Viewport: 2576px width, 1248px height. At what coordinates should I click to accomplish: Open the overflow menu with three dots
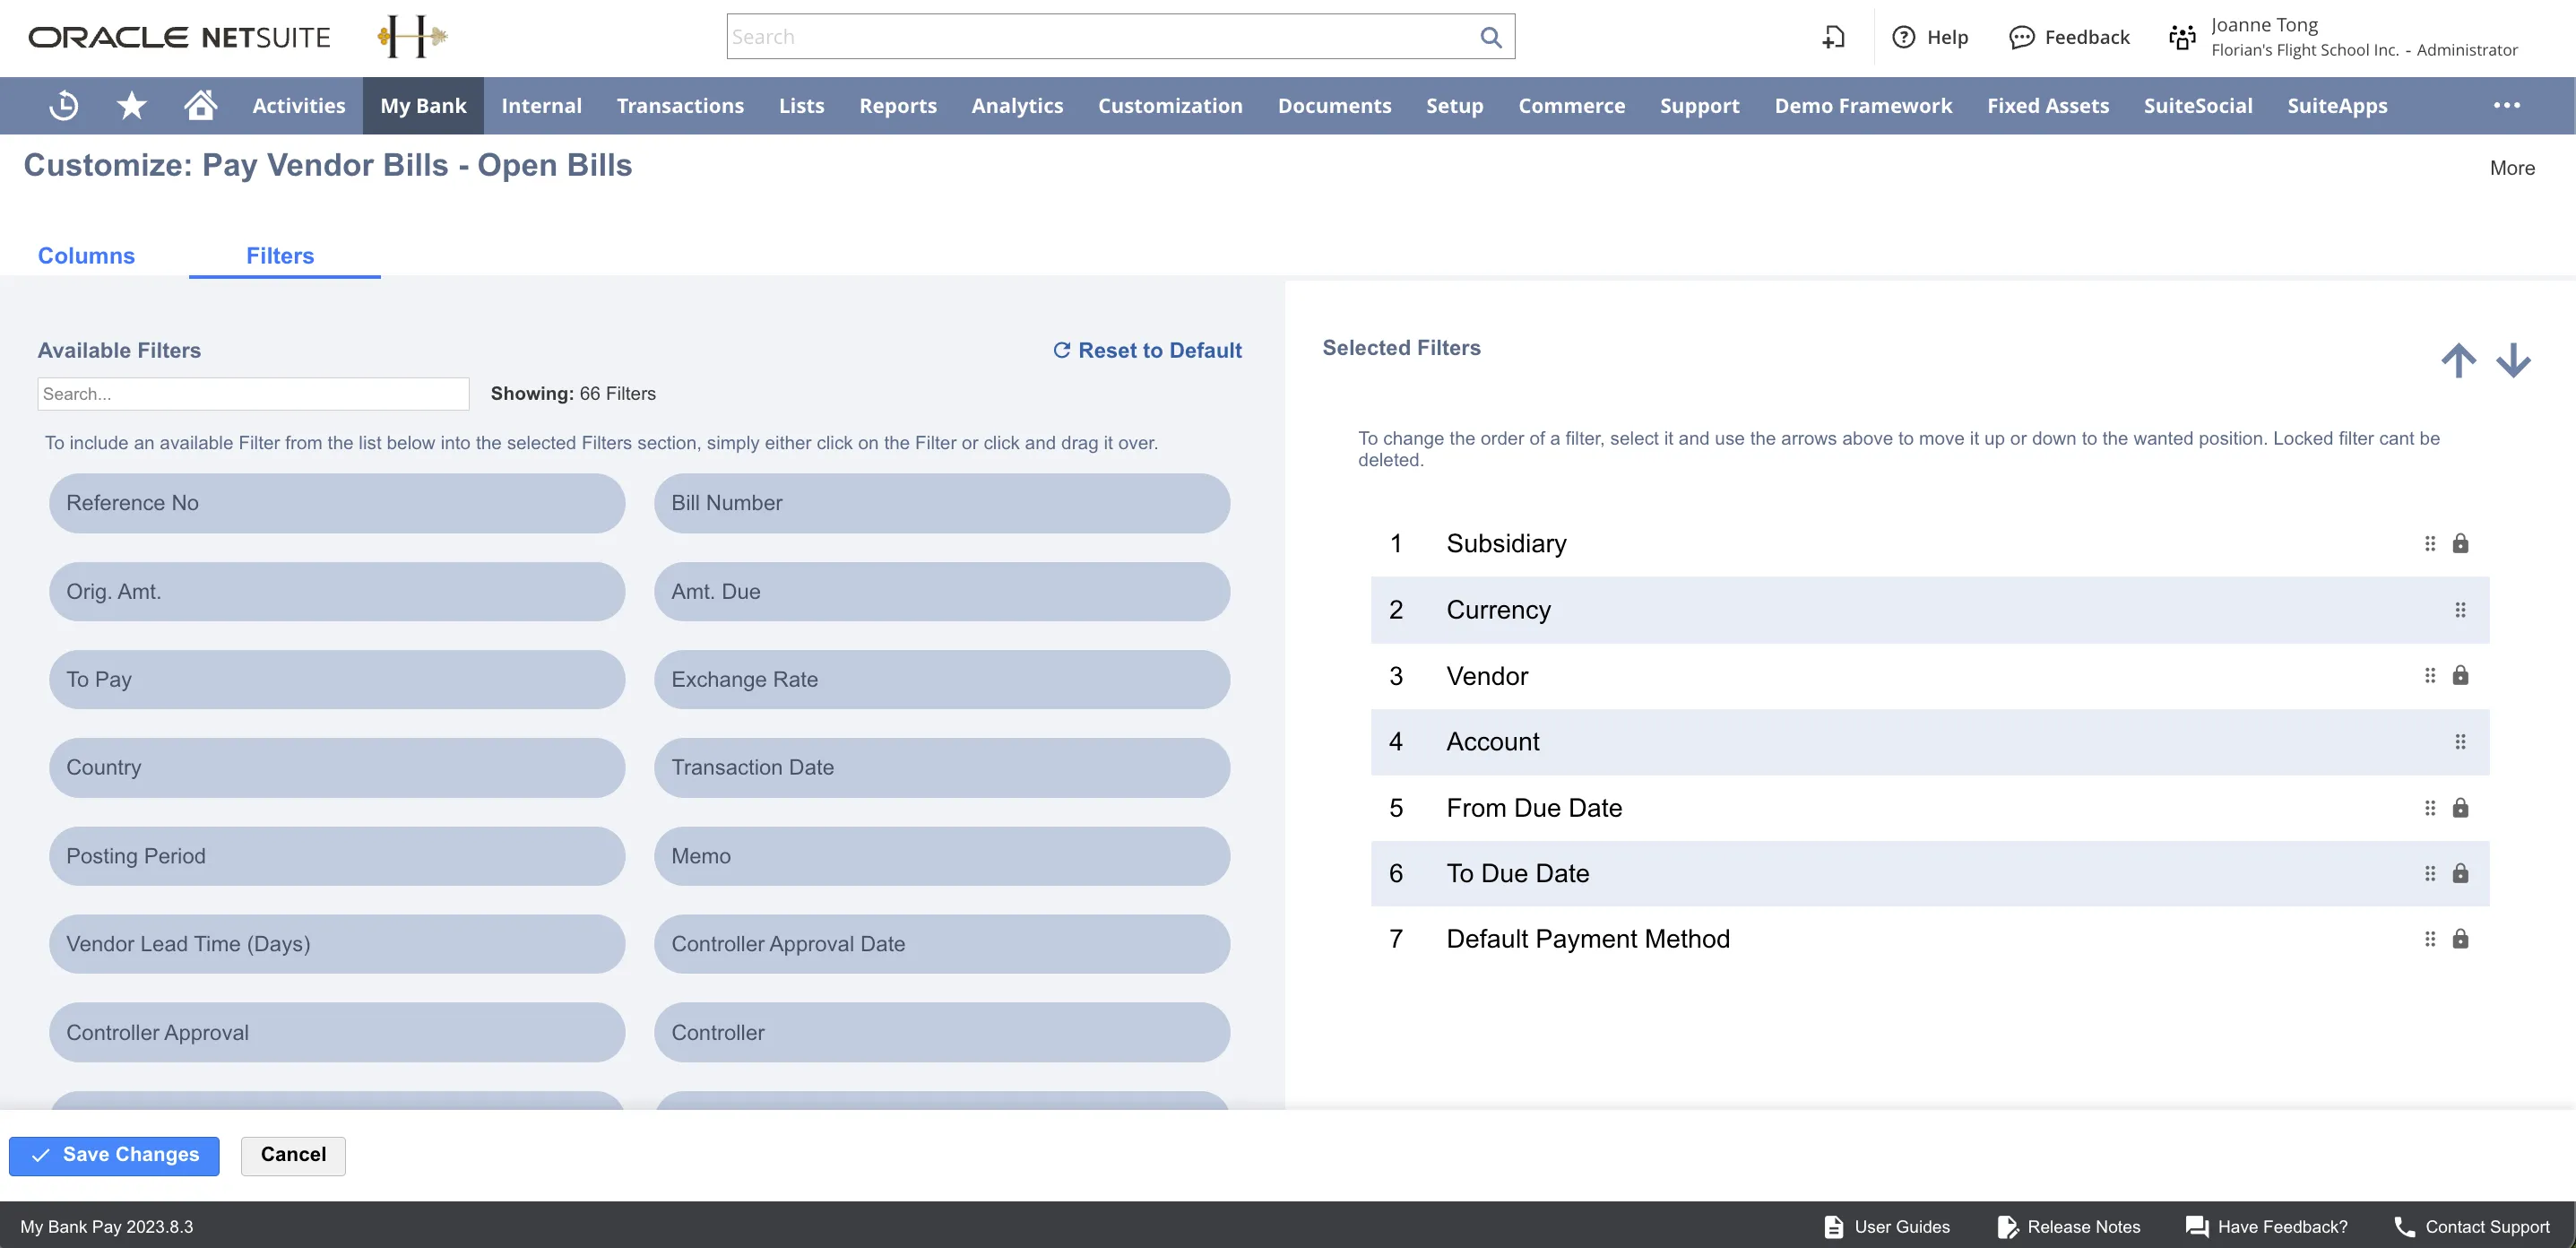2506,105
